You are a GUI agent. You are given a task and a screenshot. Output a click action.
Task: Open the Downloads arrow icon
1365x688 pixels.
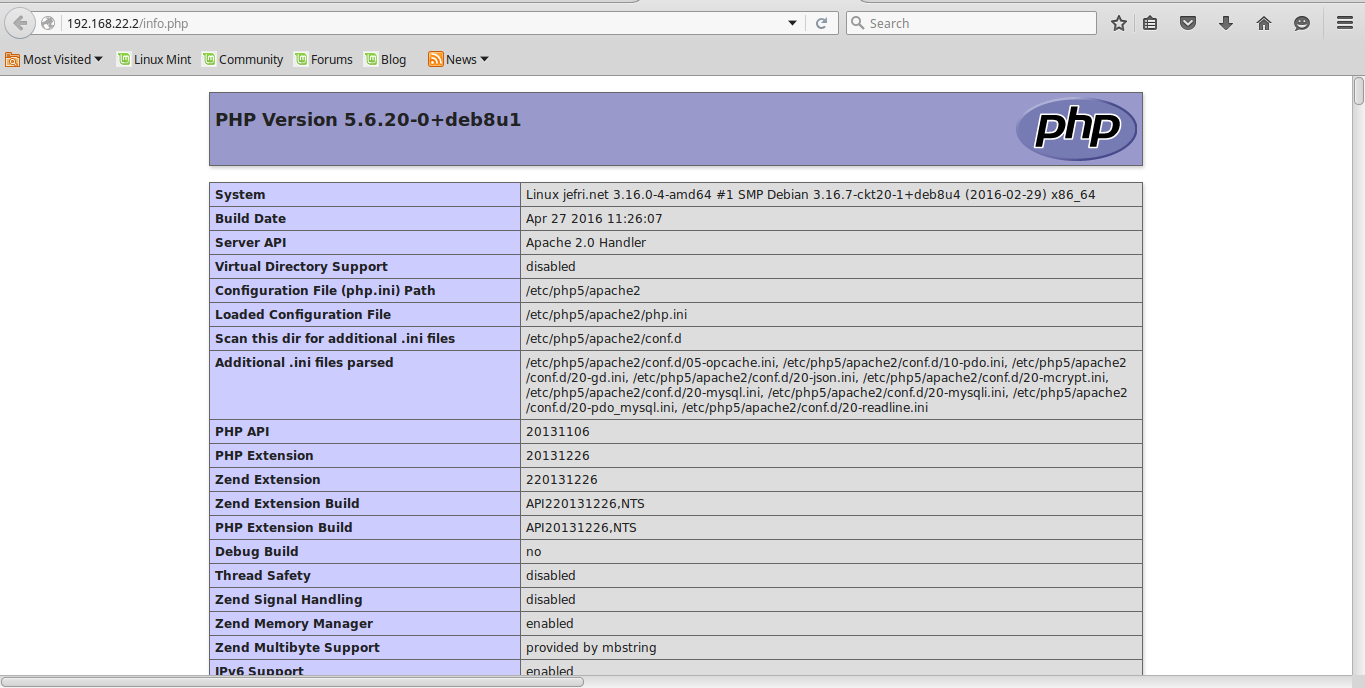(1226, 23)
